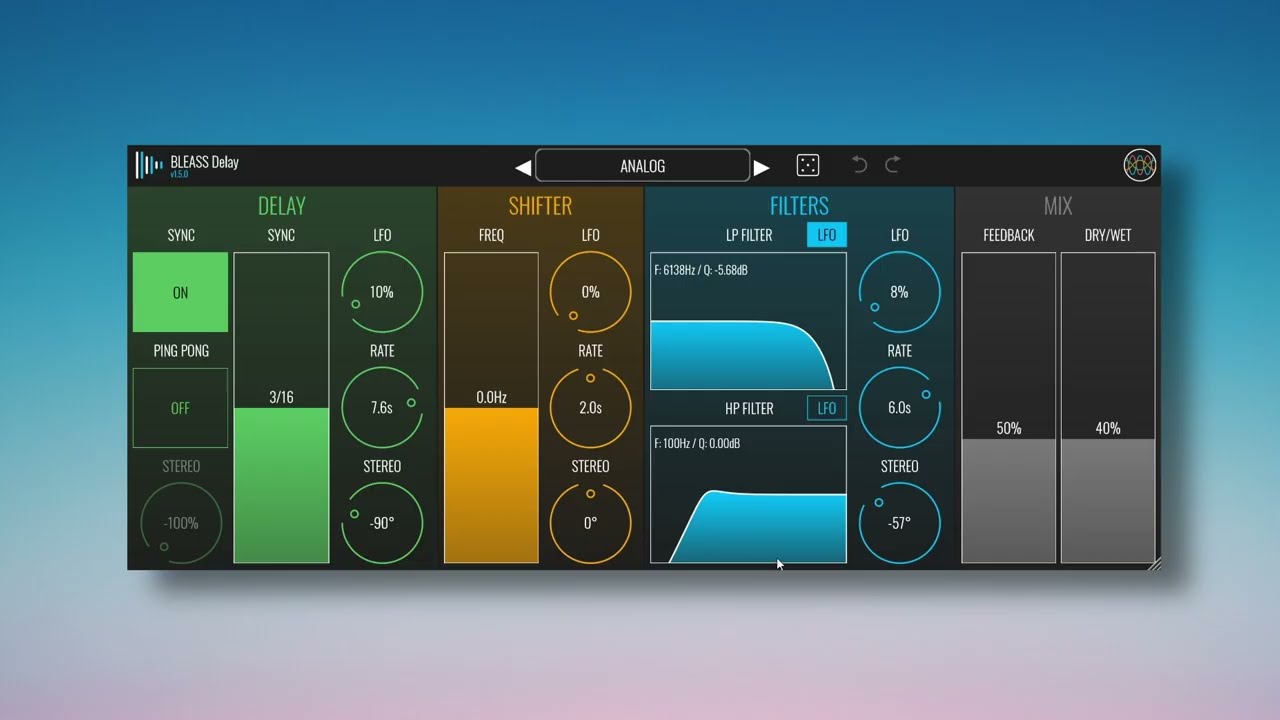Click the DRY/WET label
Viewport: 1280px width, 720px height.
(1108, 235)
